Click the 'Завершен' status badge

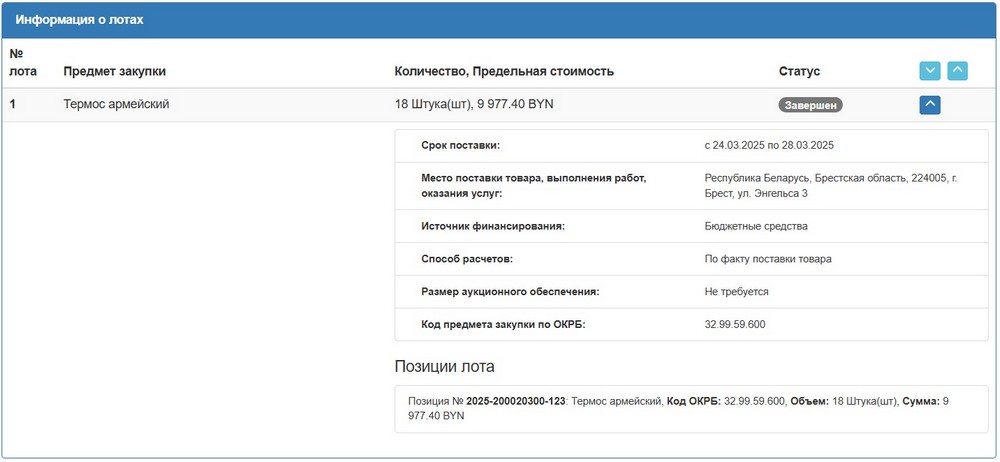(810, 104)
